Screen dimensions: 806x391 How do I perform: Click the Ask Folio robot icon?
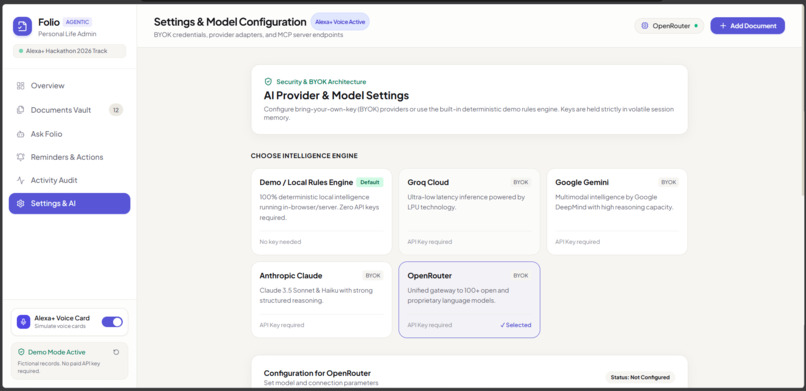pyautogui.click(x=21, y=134)
